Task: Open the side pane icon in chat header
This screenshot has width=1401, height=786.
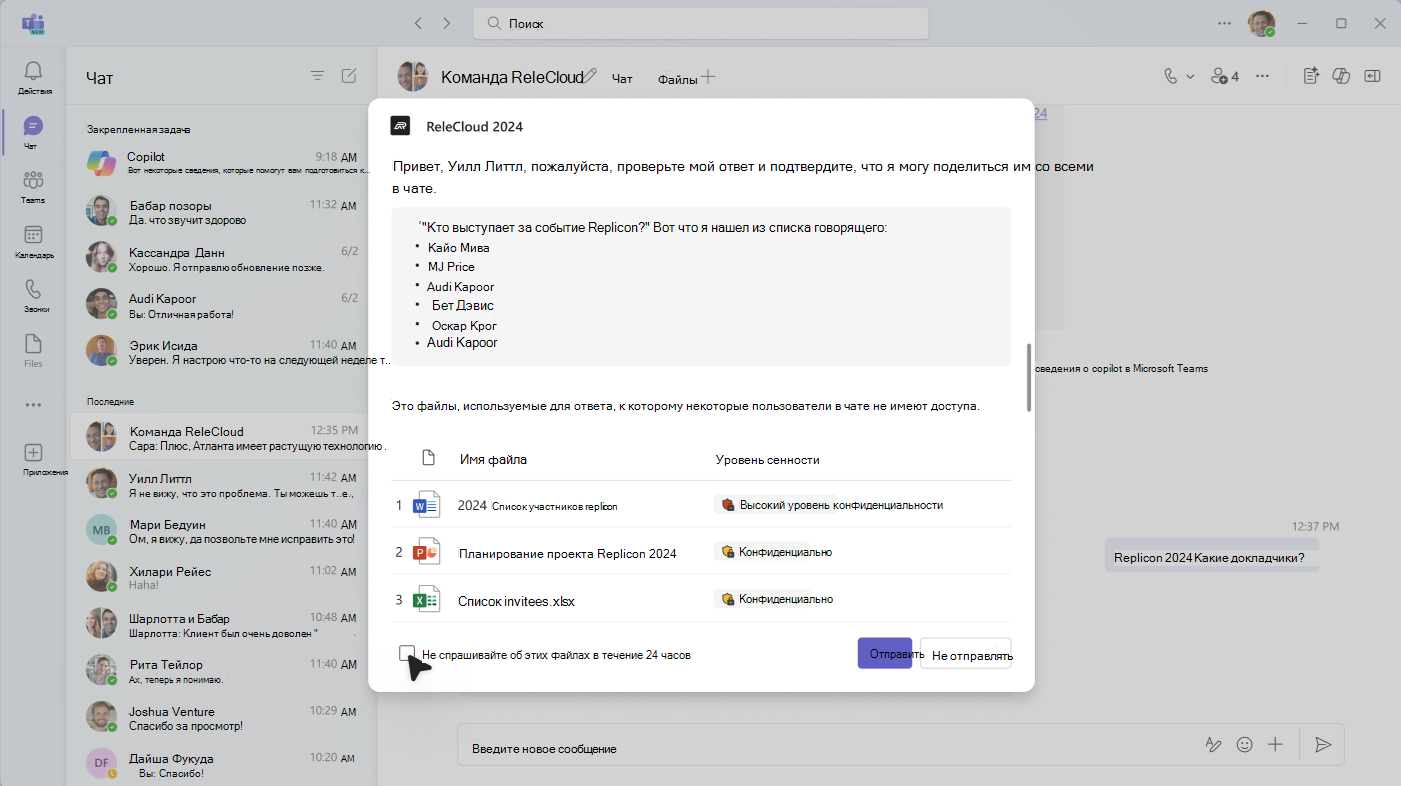Action: tap(1373, 76)
